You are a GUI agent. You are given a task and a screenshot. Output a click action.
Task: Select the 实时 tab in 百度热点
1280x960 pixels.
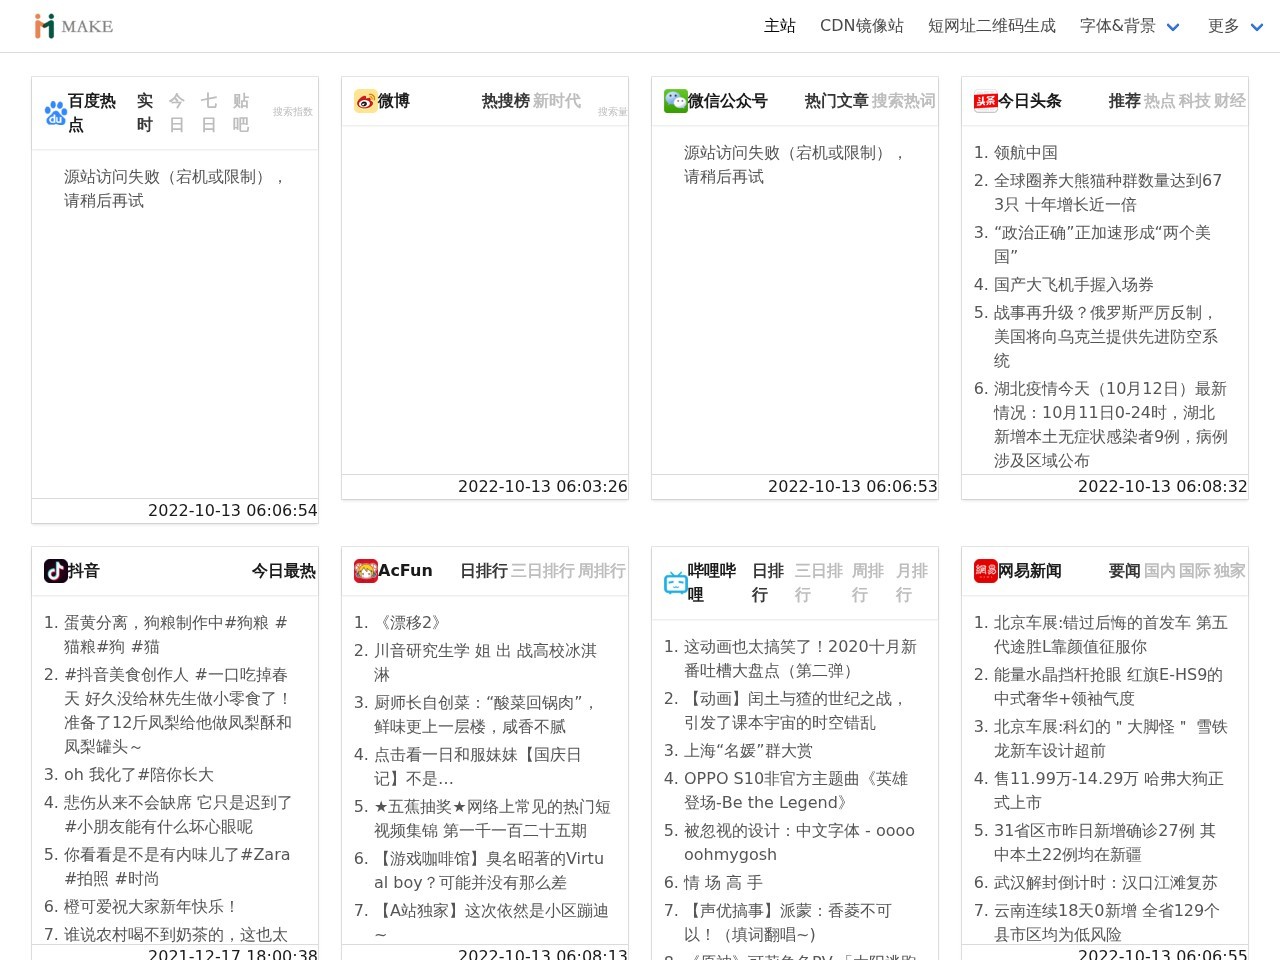pyautogui.click(x=145, y=113)
